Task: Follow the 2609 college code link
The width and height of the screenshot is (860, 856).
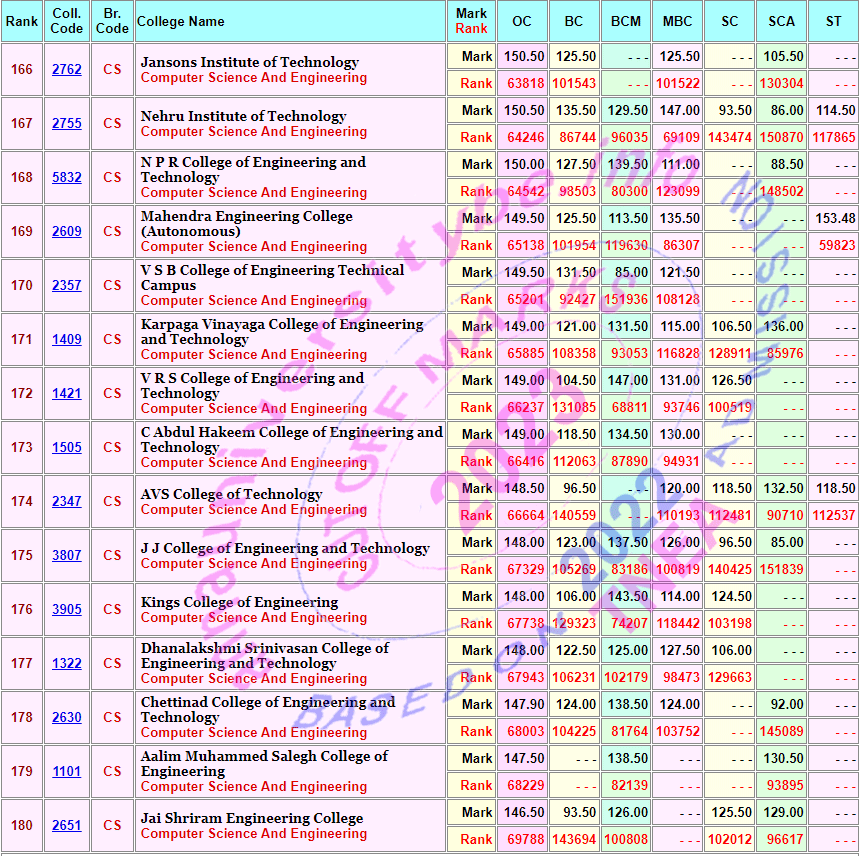Action: (67, 231)
